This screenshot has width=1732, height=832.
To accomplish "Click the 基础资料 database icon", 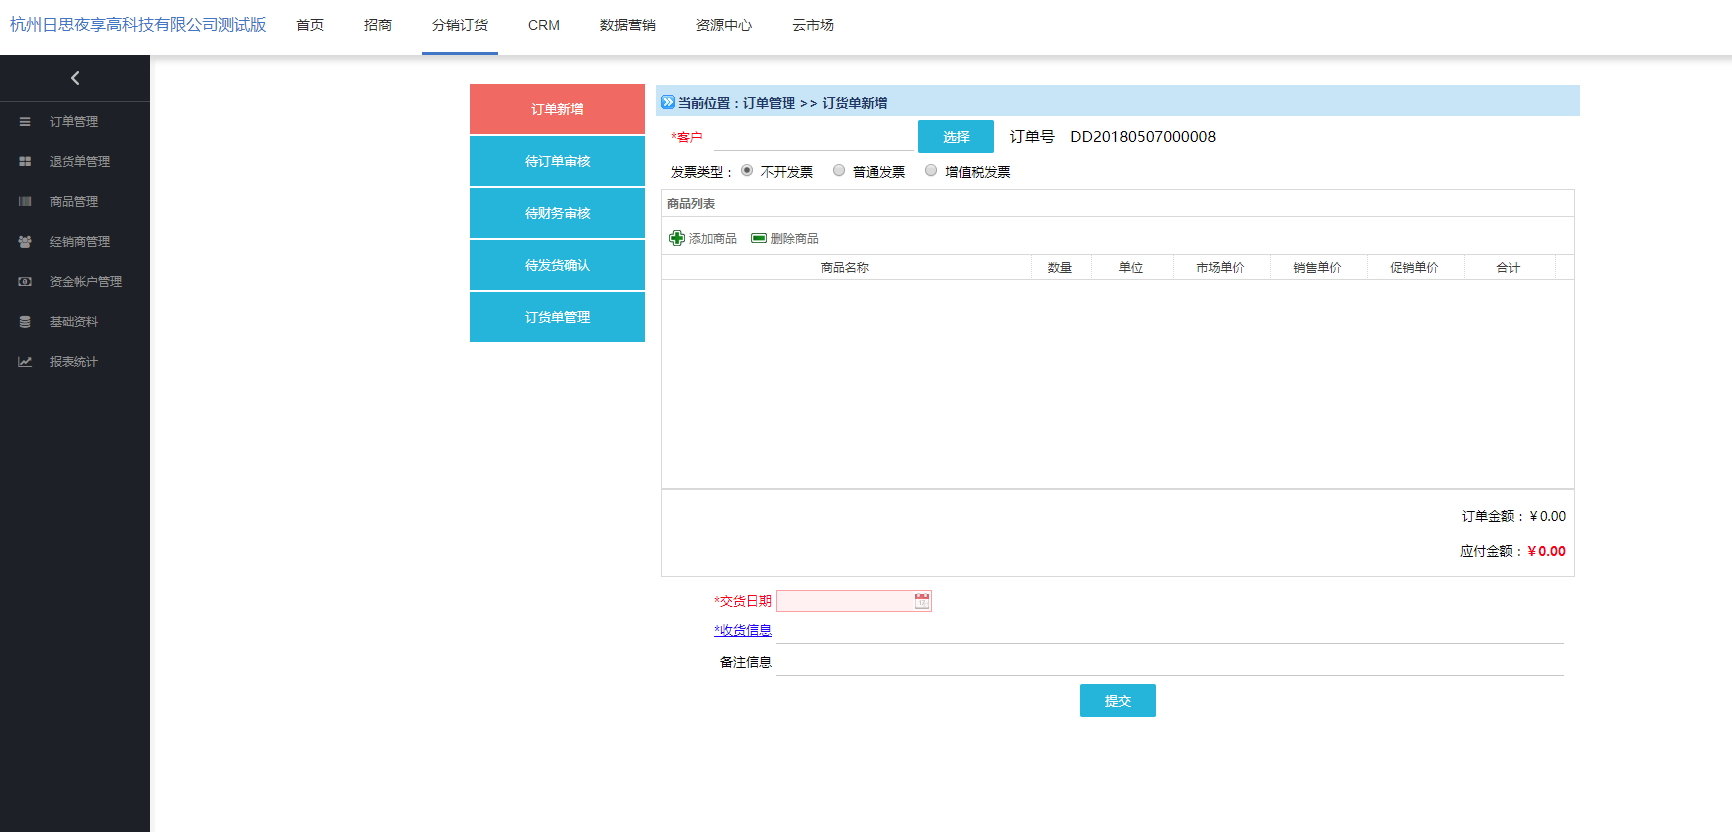I will point(25,322).
